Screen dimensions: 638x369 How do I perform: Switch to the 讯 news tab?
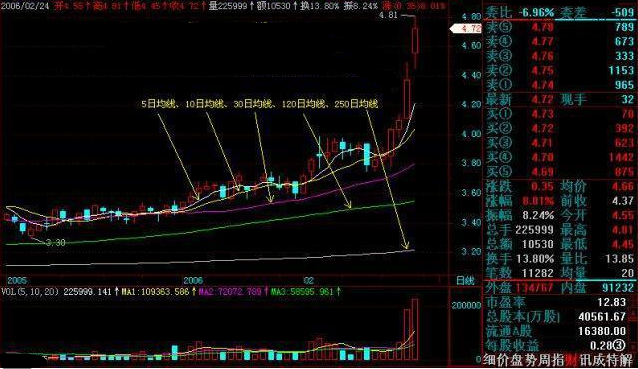tap(586, 360)
